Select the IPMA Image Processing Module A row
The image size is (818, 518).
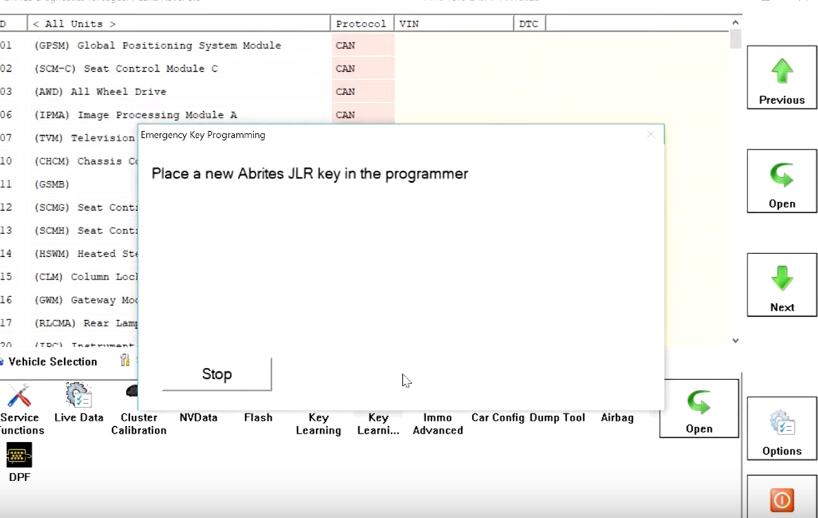pyautogui.click(x=365, y=114)
